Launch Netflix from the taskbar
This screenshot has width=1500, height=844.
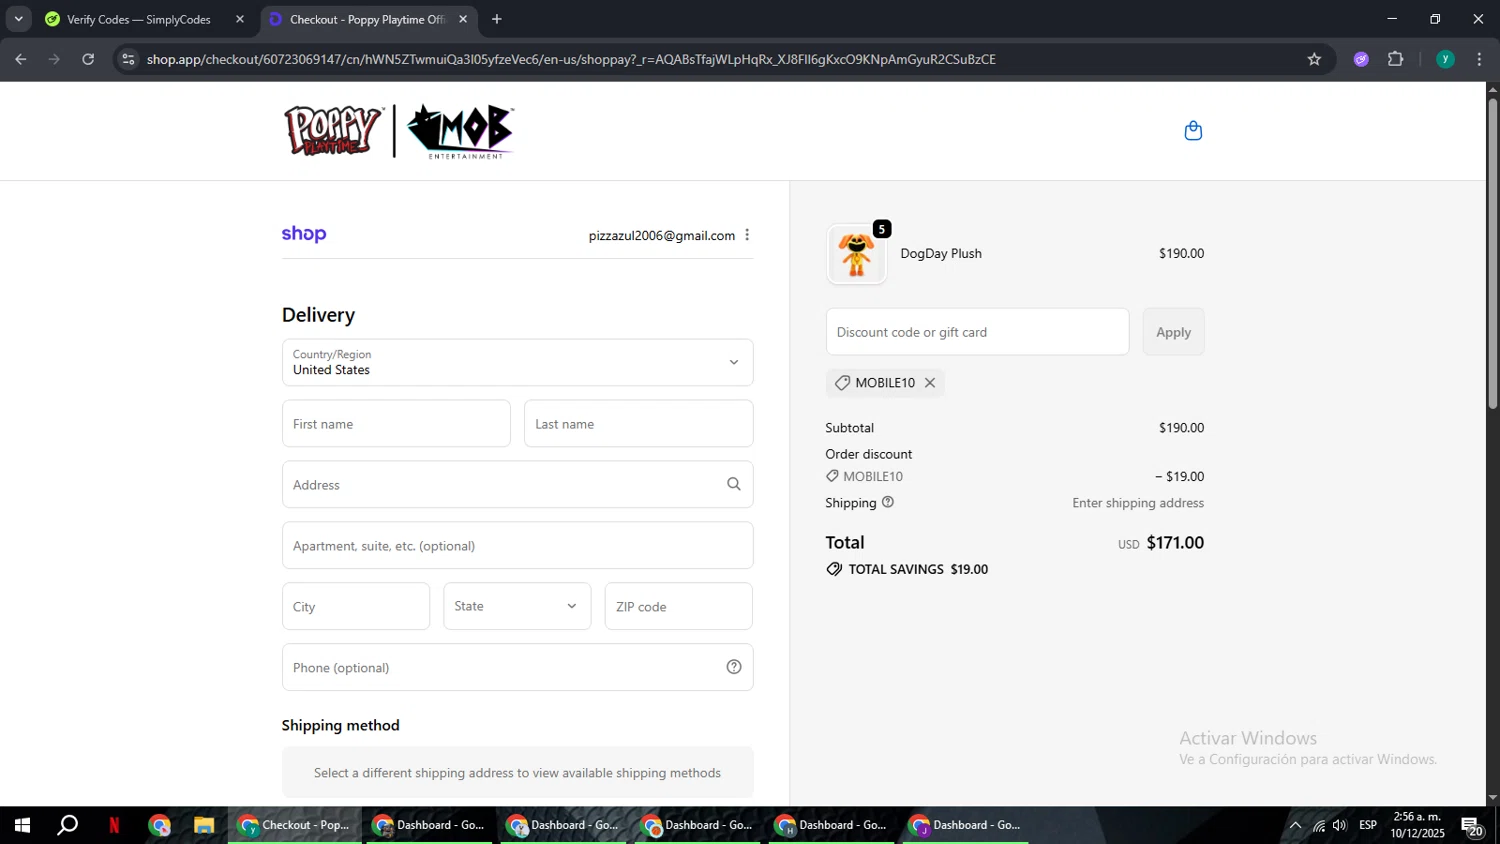(x=114, y=825)
